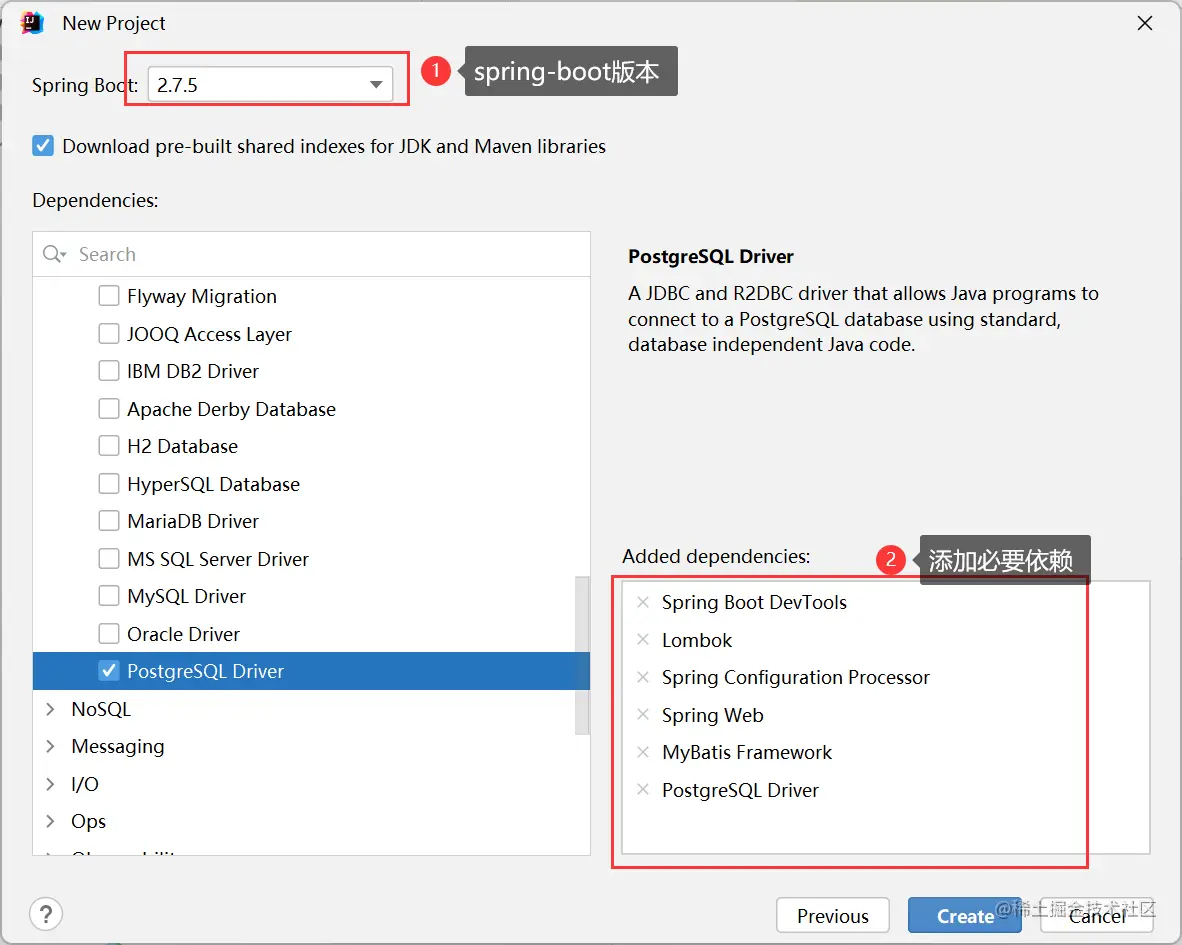Uncheck the PostgreSQL Driver checkbox
The height and width of the screenshot is (945, 1182).
109,671
